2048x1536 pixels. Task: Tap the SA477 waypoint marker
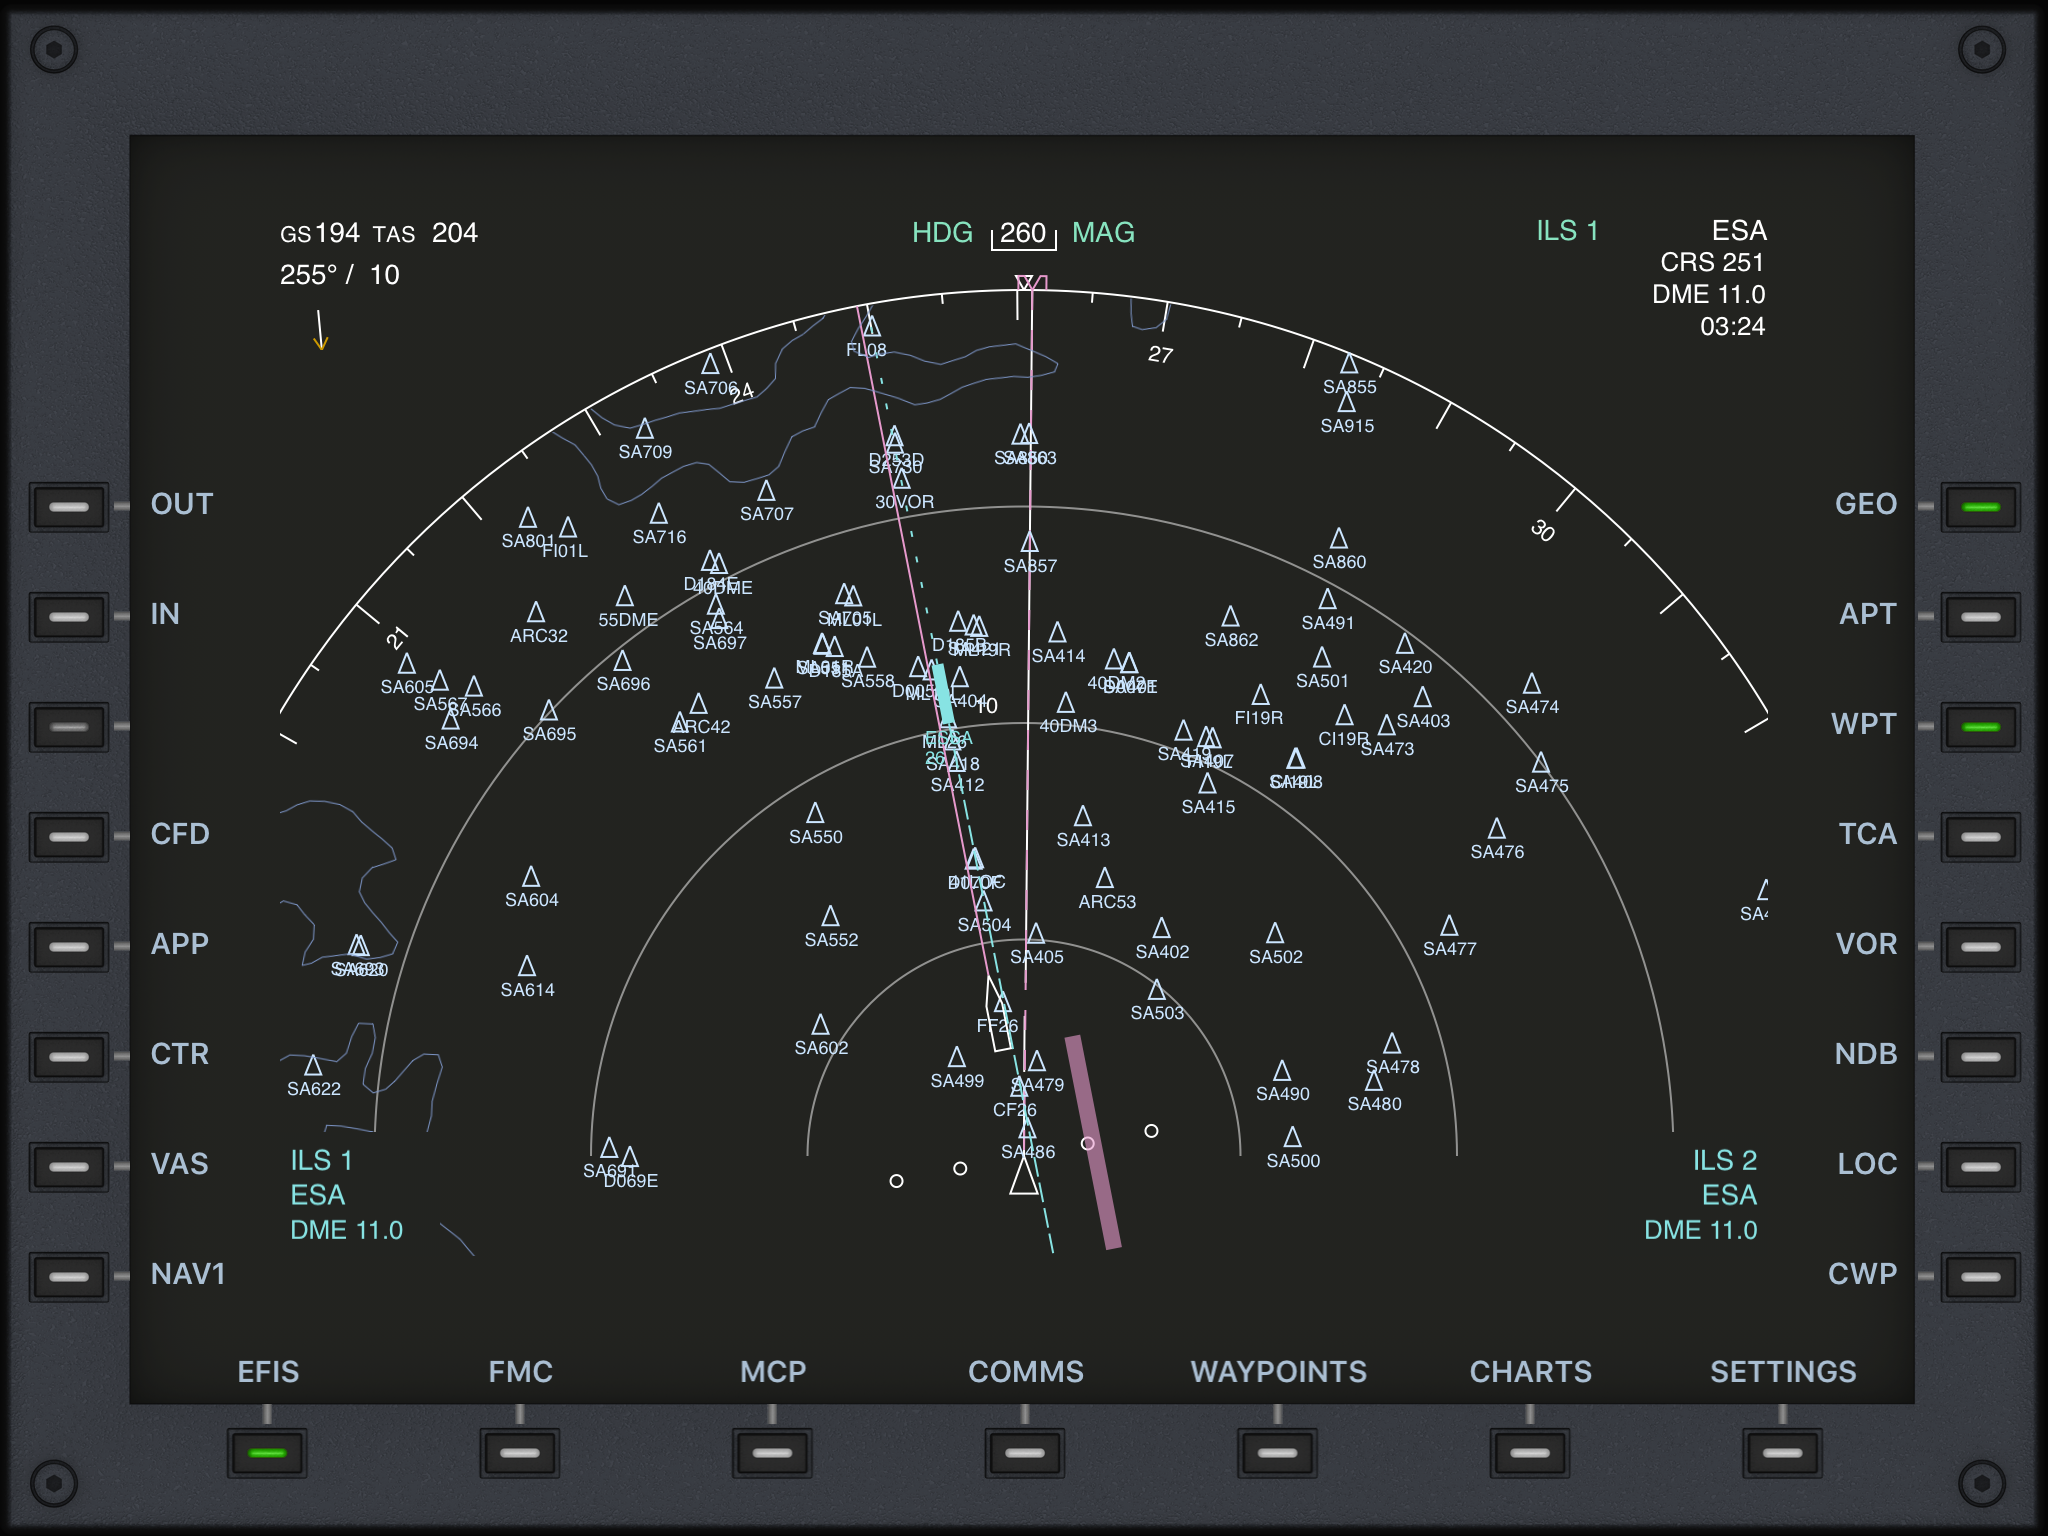1449,926
